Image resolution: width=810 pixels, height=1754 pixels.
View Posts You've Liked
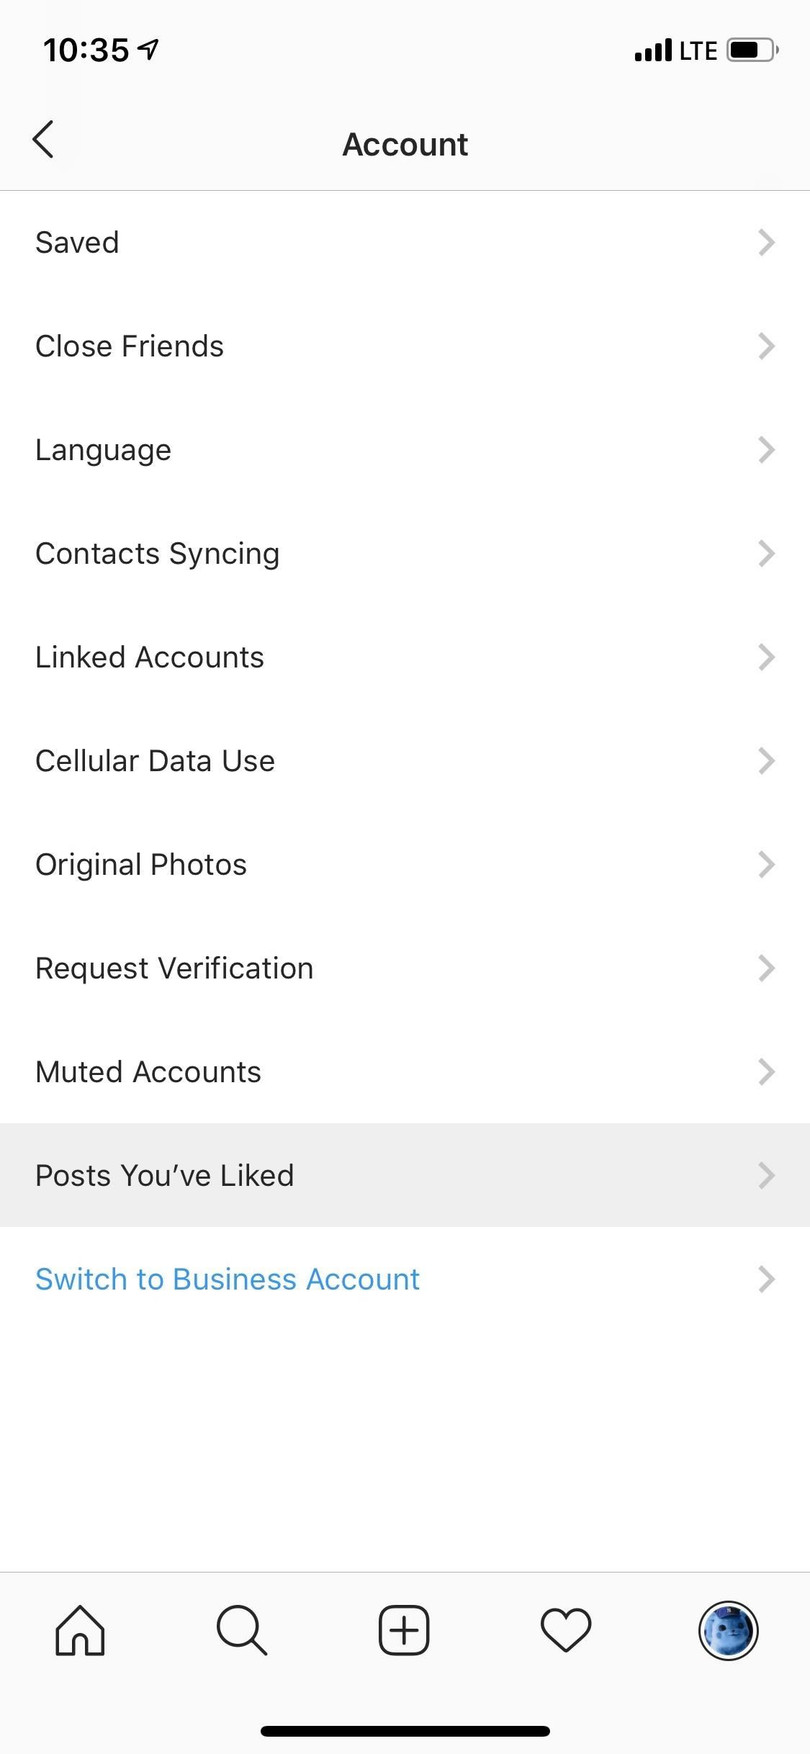coord(165,1176)
